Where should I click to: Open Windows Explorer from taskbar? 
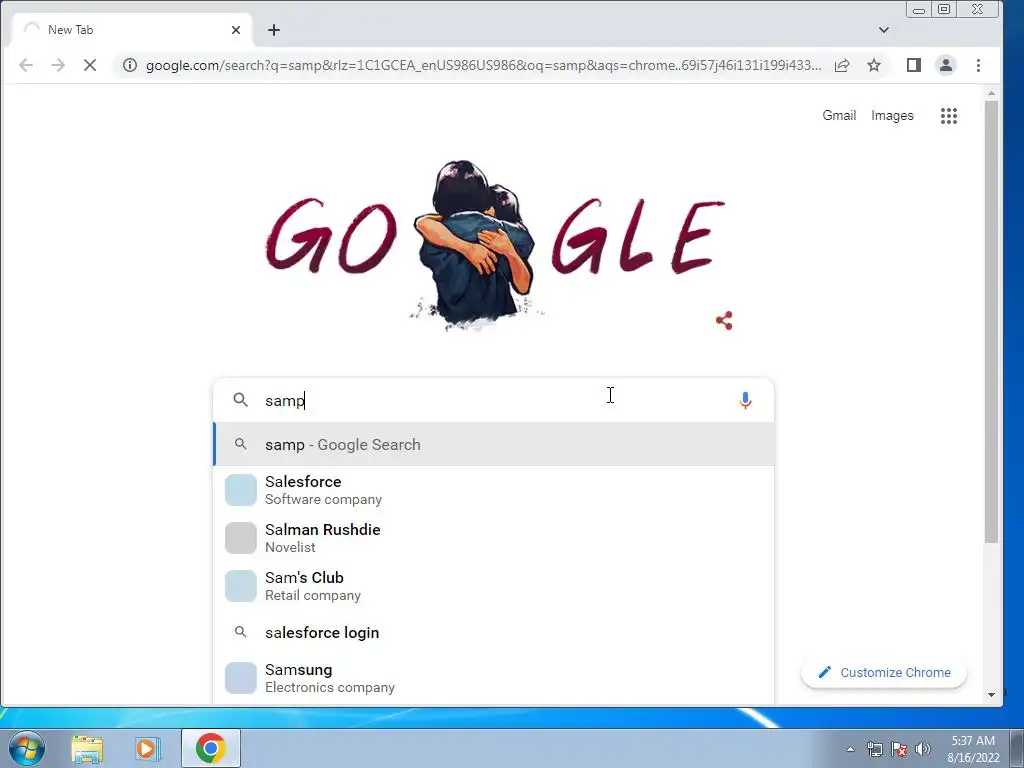[87, 748]
